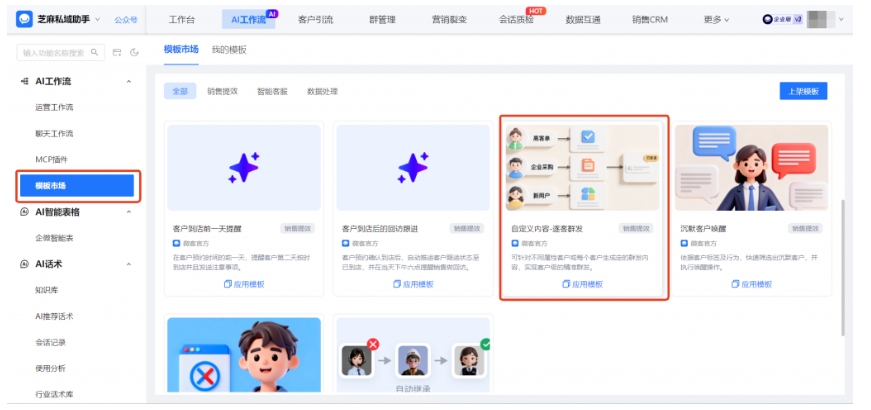Apply template for 沉默客户唤醒
Screen dimensions: 871x410
(751, 284)
